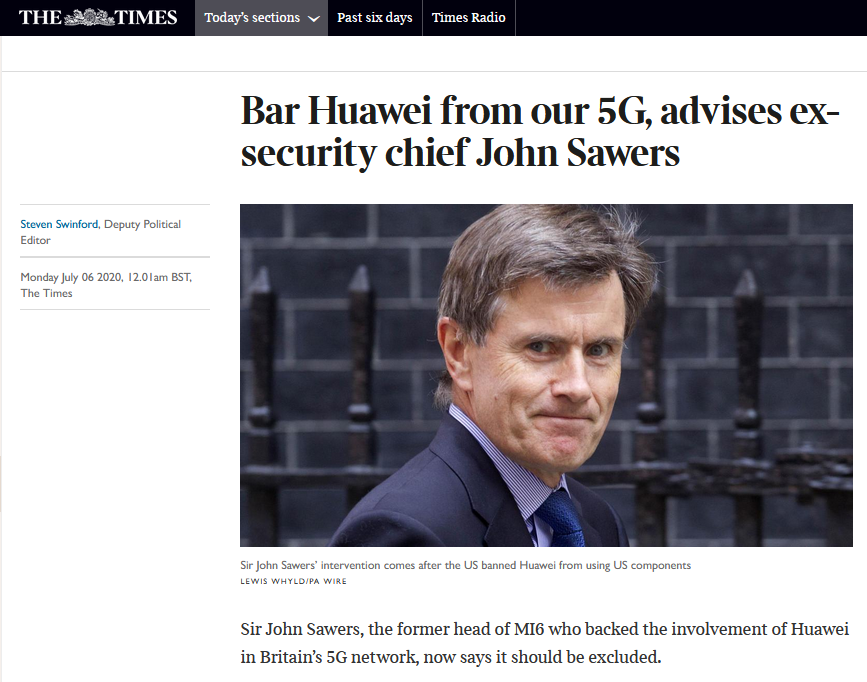
Task: Click the photo caption about US components
Action: (465, 565)
